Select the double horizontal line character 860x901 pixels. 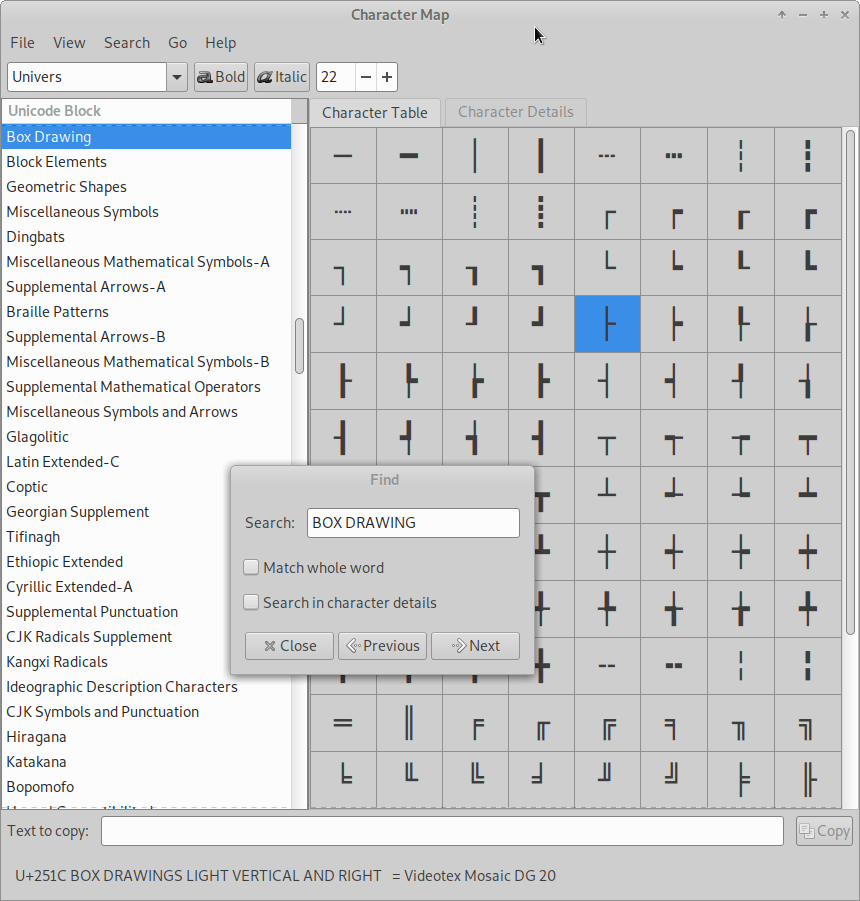343,723
